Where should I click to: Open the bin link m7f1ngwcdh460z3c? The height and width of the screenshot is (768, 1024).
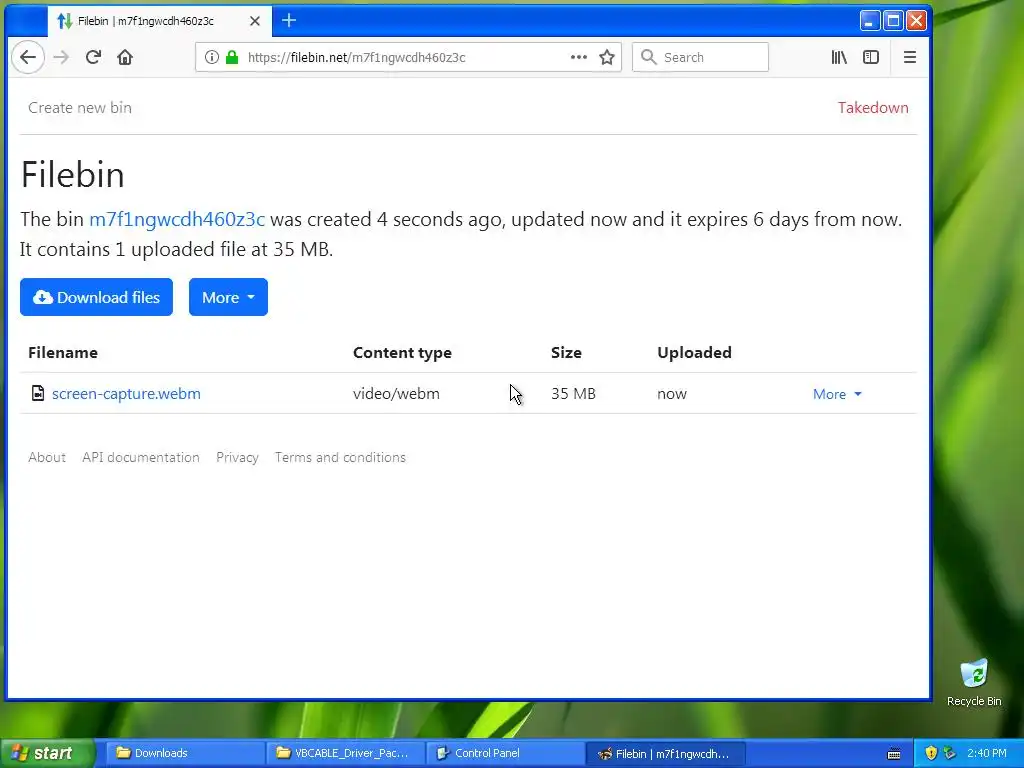point(177,219)
